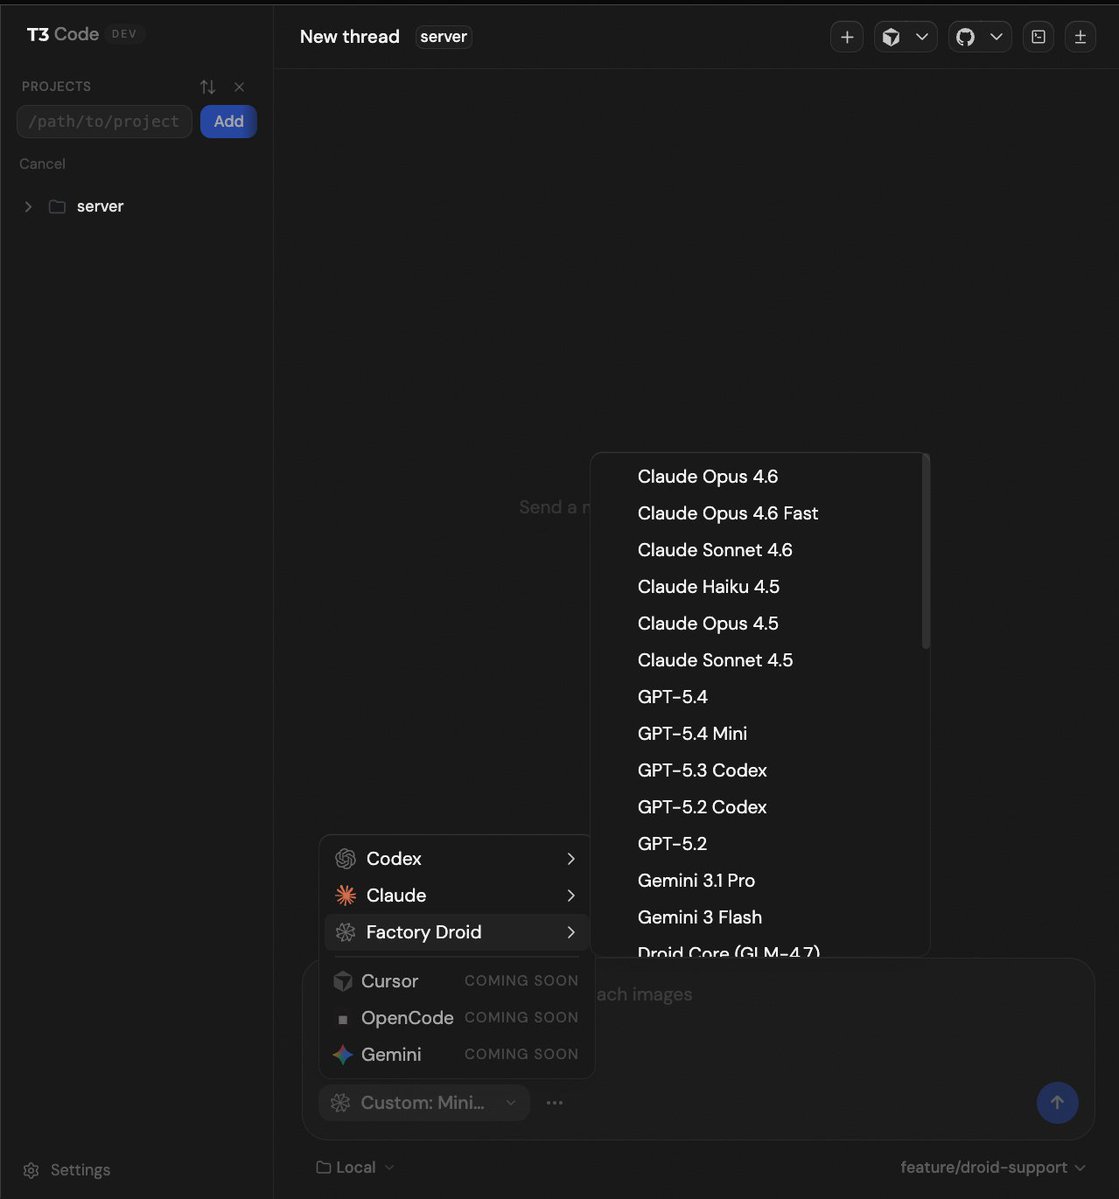1119x1199 pixels.
Task: Click the colorful Gemini sparkle icon
Action: pyautogui.click(x=343, y=1054)
